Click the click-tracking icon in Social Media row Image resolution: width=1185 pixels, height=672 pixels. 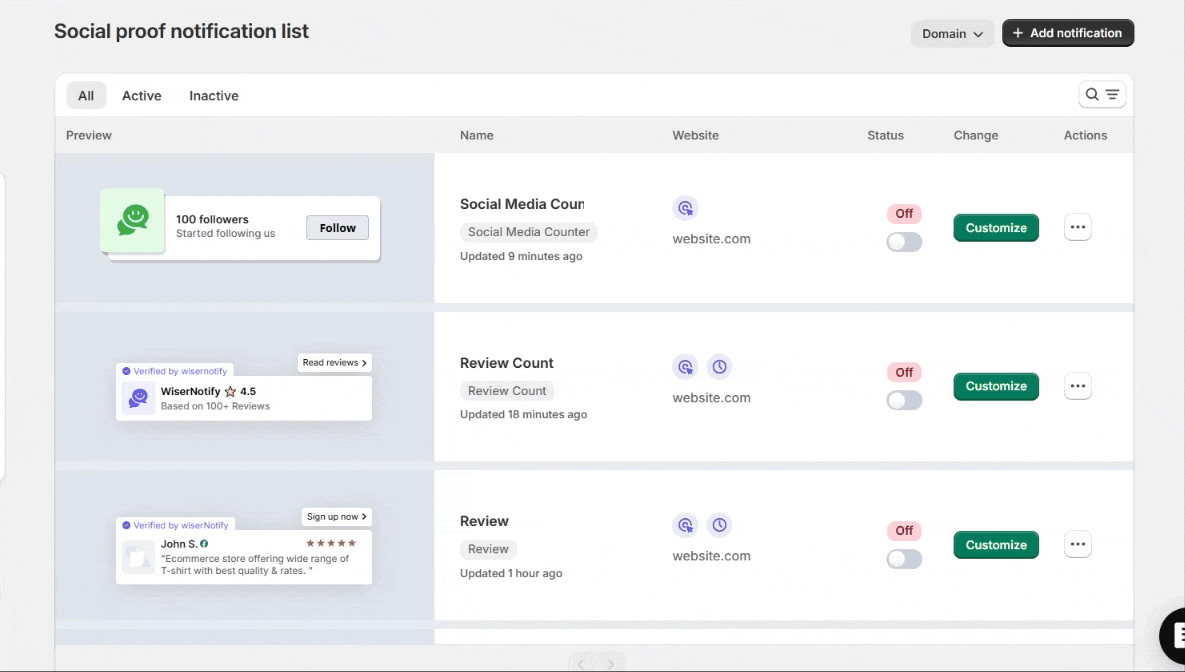point(685,208)
